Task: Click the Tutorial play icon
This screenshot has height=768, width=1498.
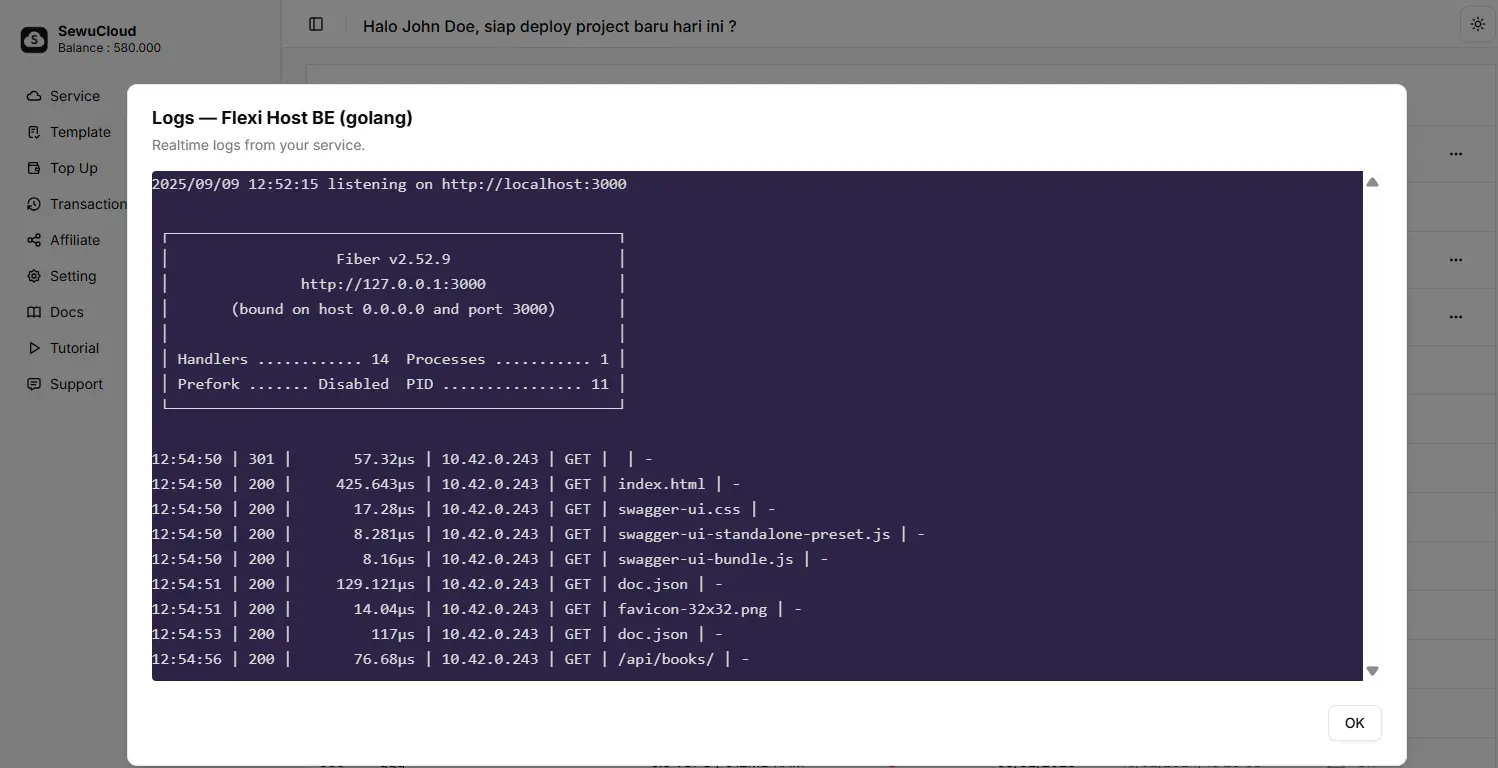Action: 34,348
